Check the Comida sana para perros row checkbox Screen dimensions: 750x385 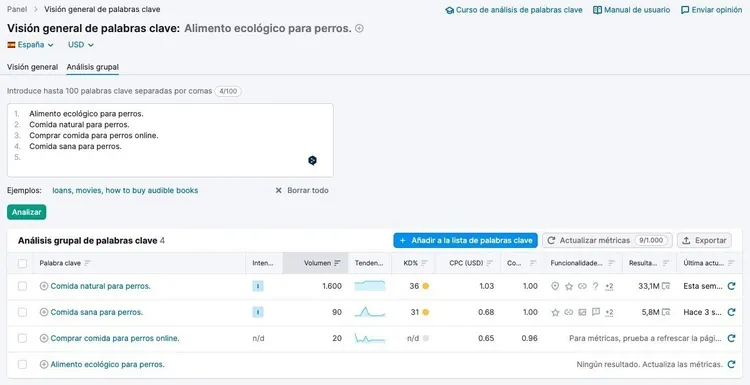pyautogui.click(x=22, y=312)
